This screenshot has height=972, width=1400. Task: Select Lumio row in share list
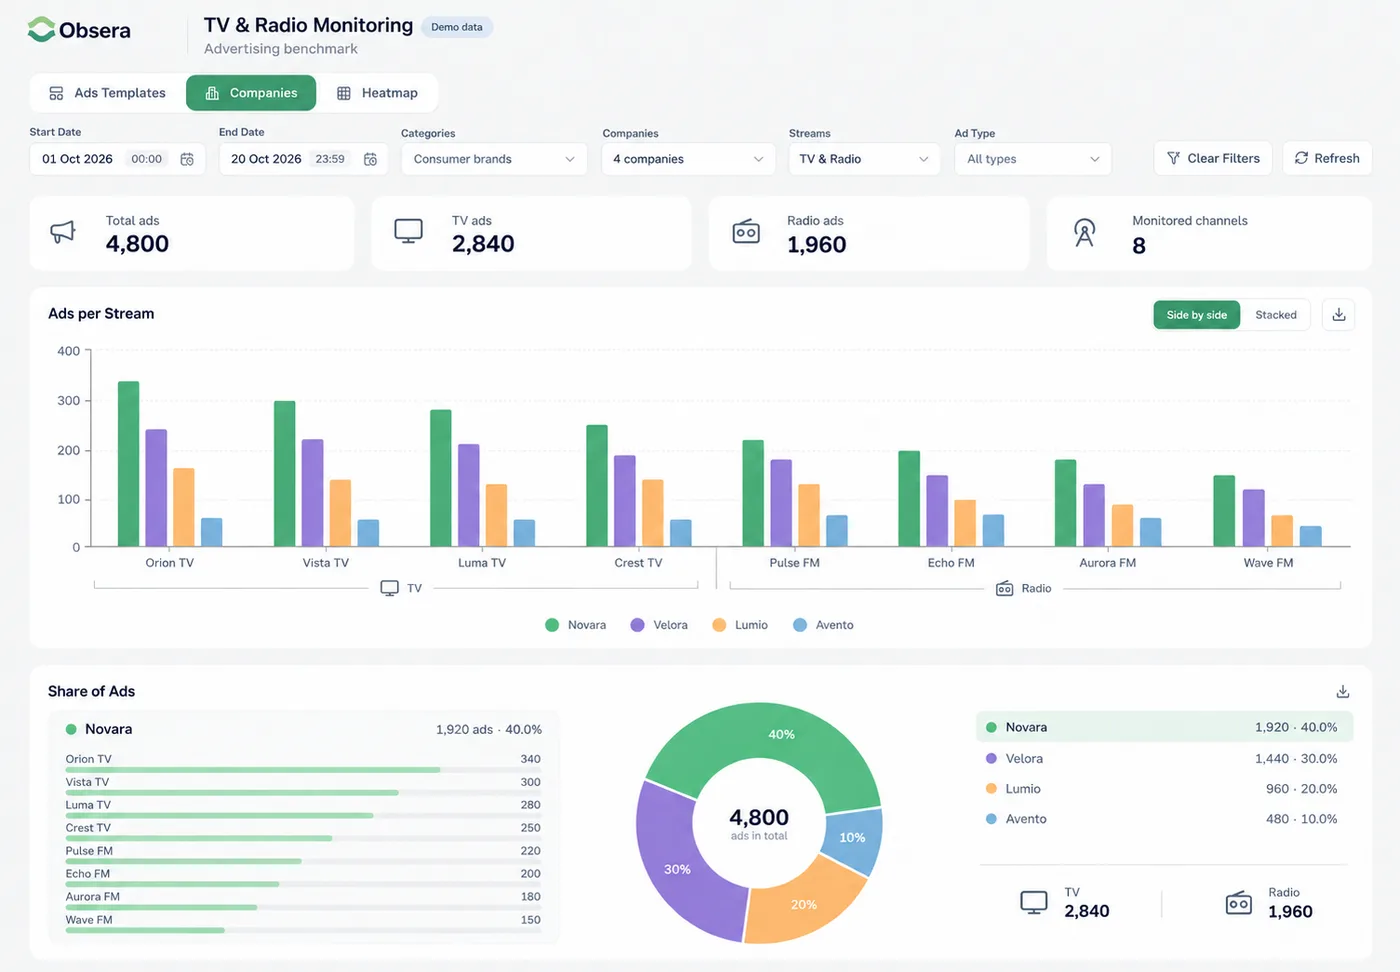click(1164, 789)
